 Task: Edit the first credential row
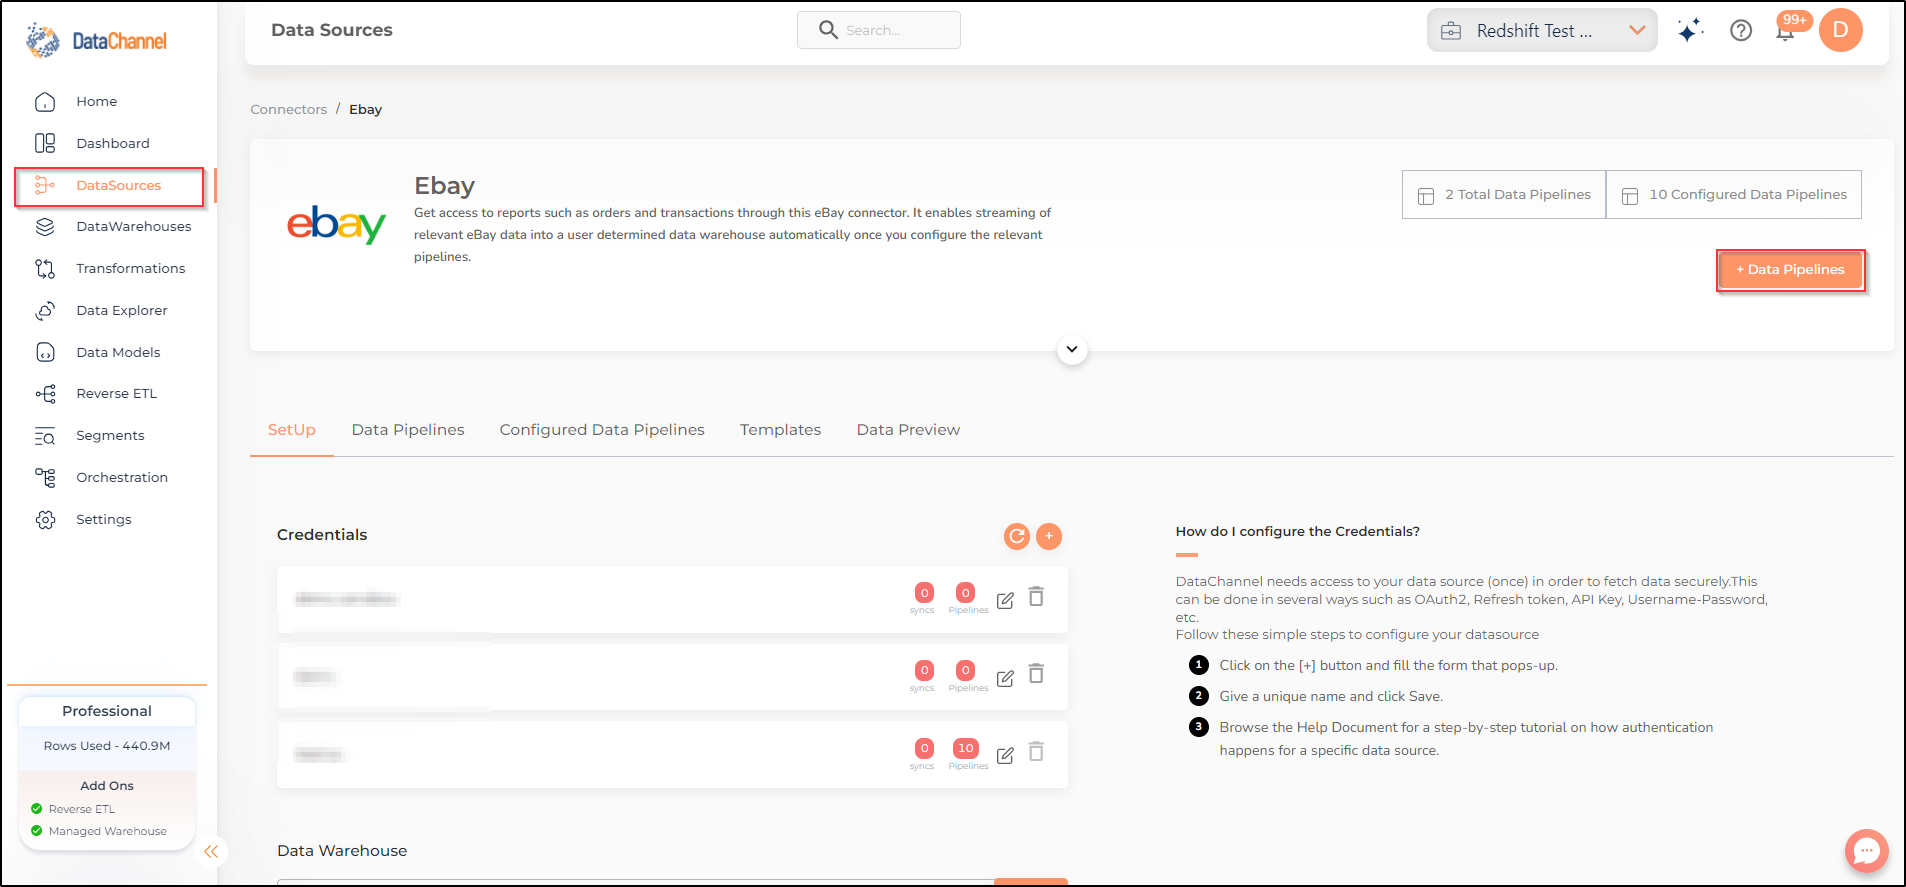1005,600
